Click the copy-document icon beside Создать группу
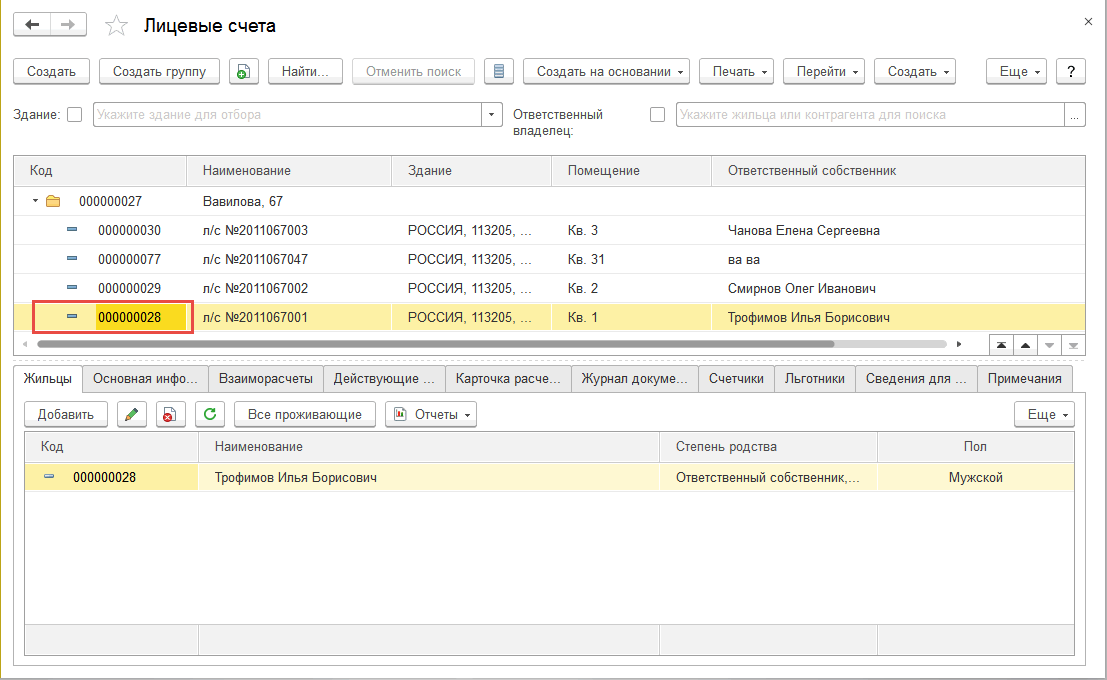 (x=244, y=72)
